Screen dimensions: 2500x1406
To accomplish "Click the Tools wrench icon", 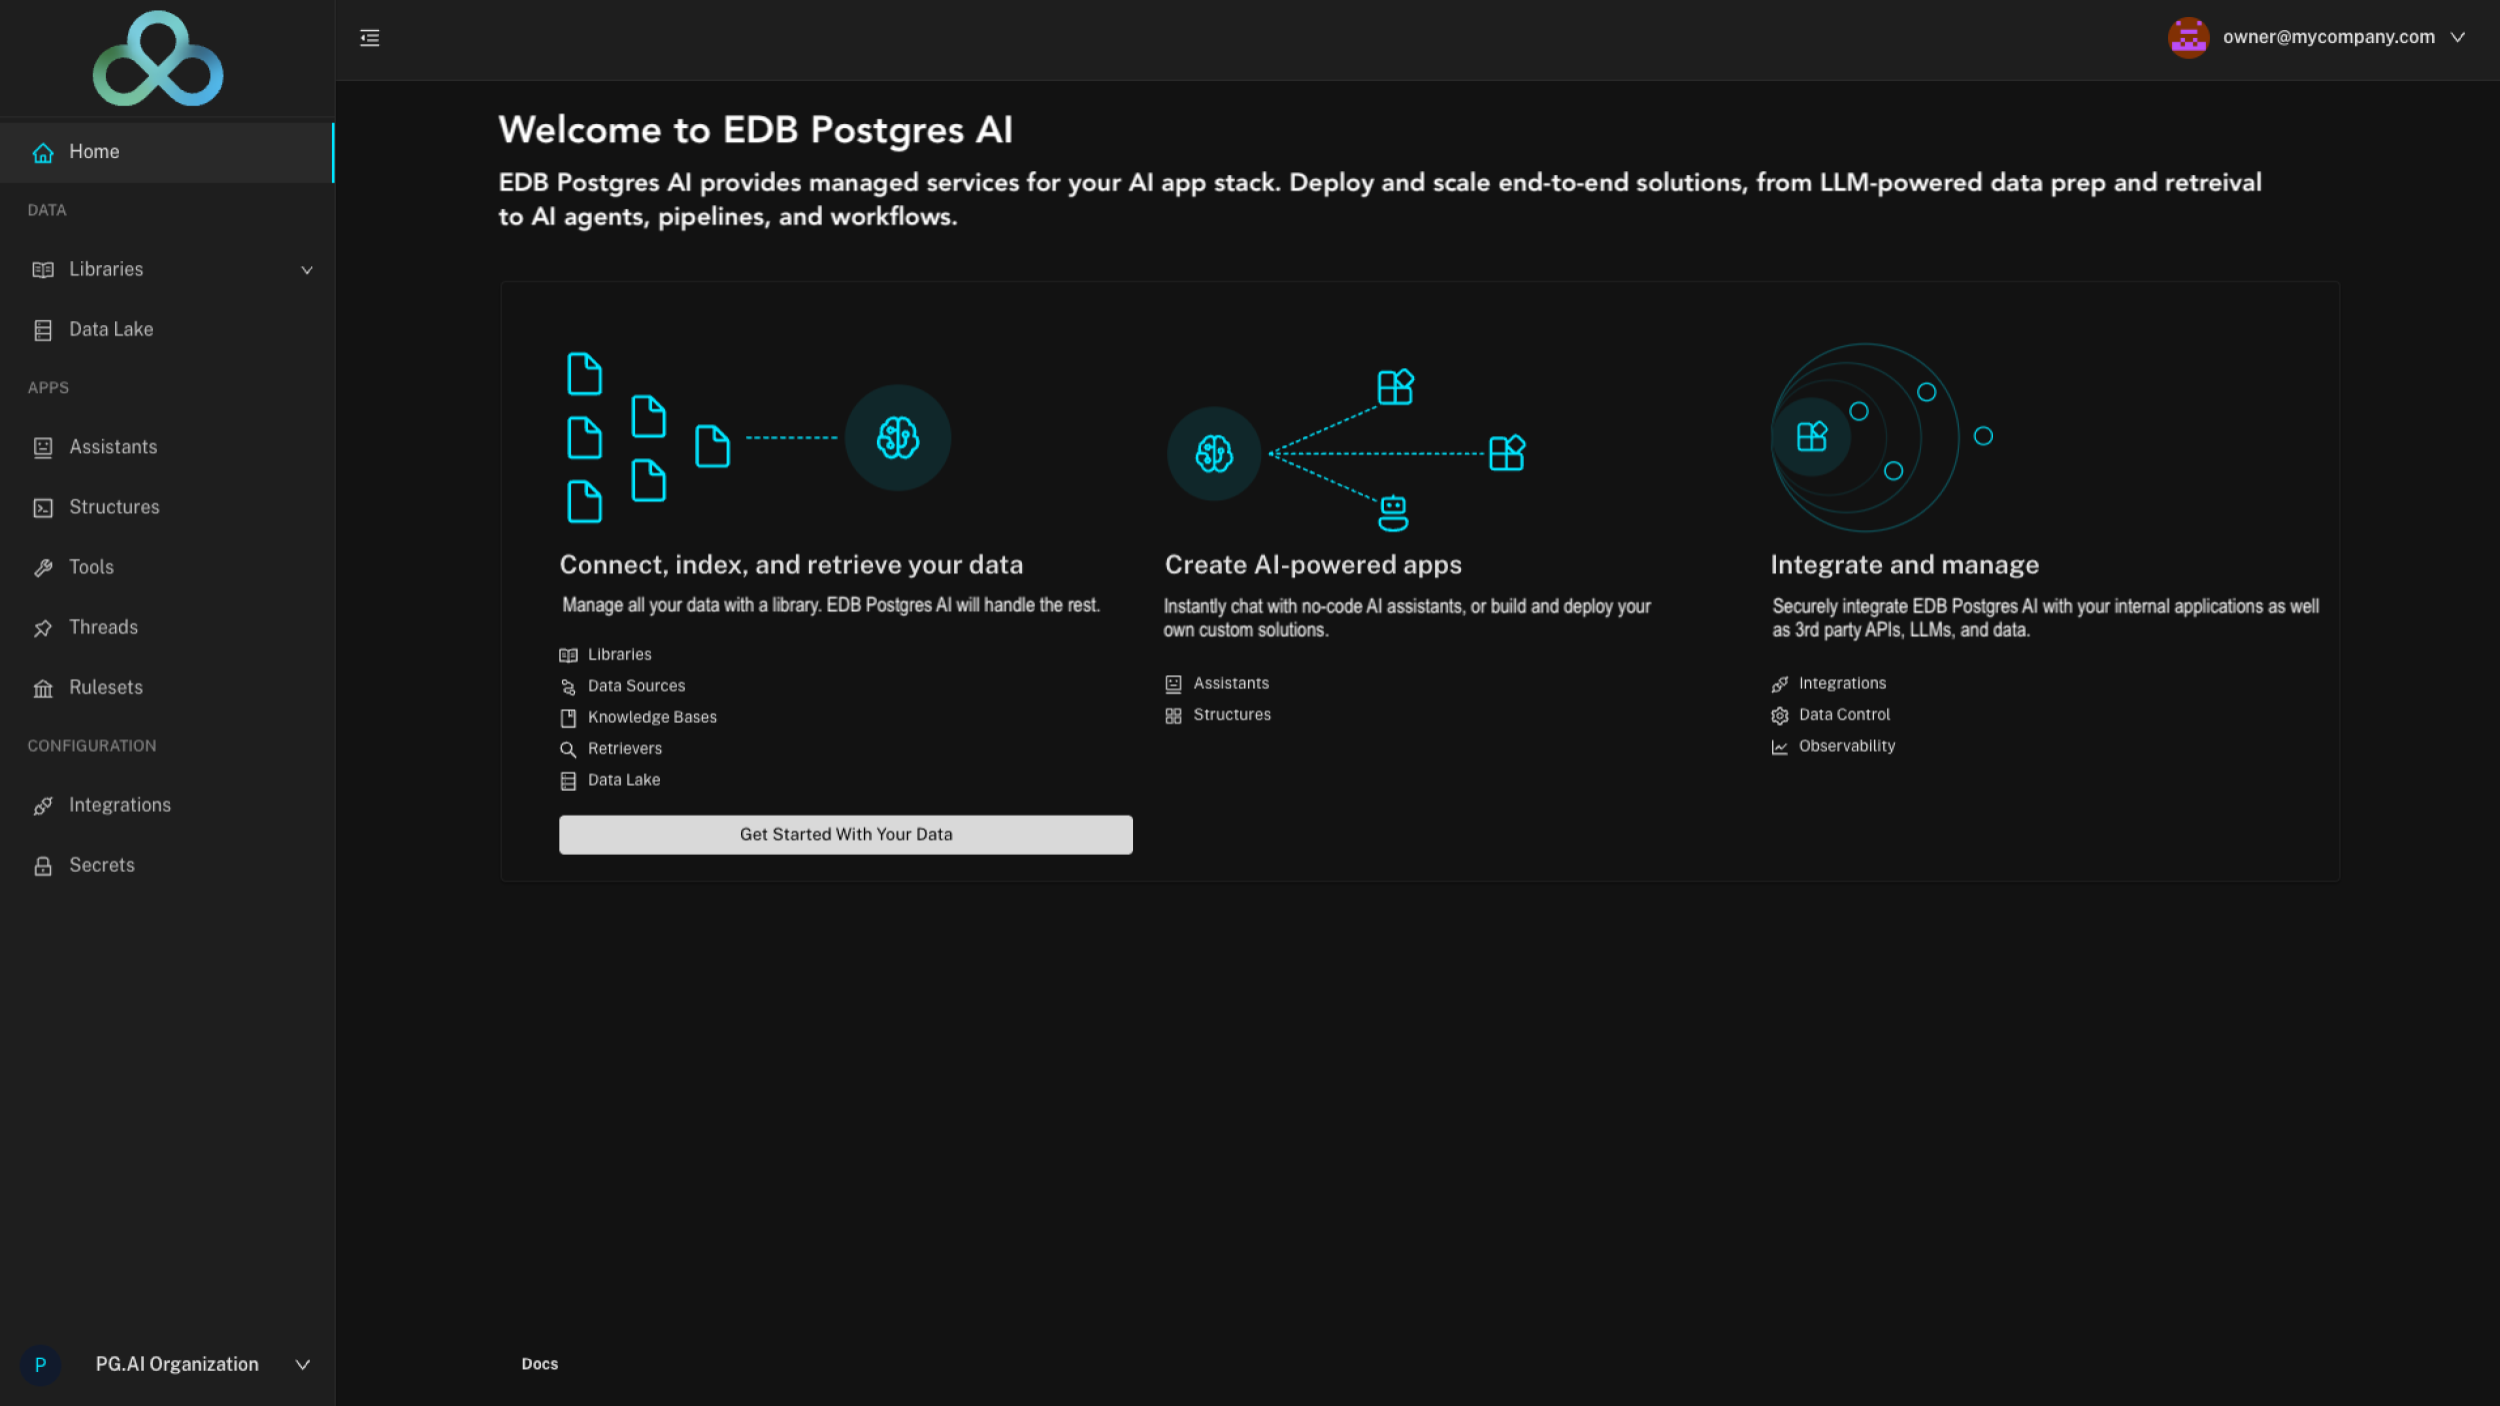I will (43, 567).
